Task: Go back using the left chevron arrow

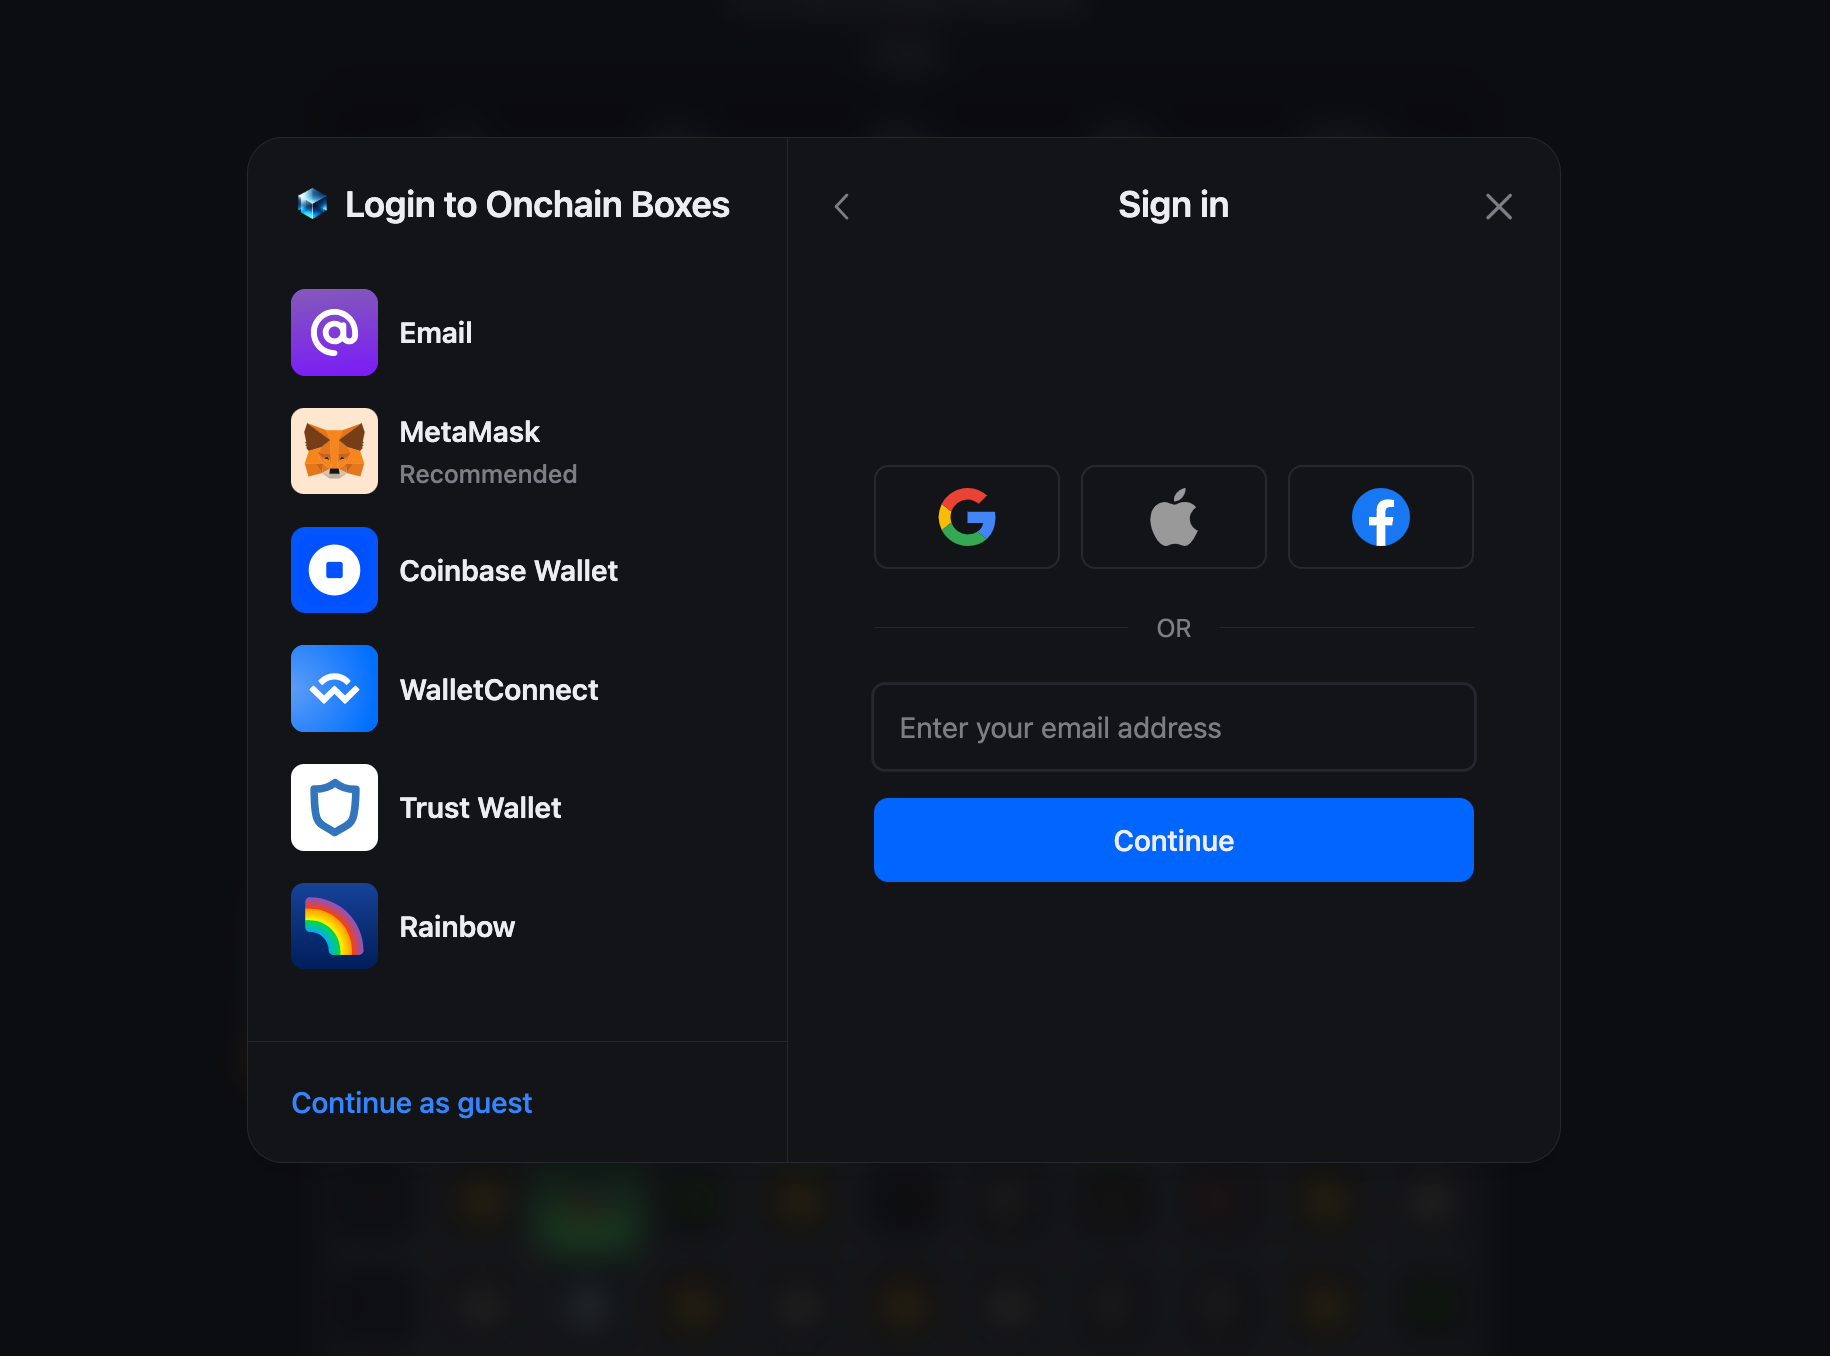Action: tap(842, 206)
